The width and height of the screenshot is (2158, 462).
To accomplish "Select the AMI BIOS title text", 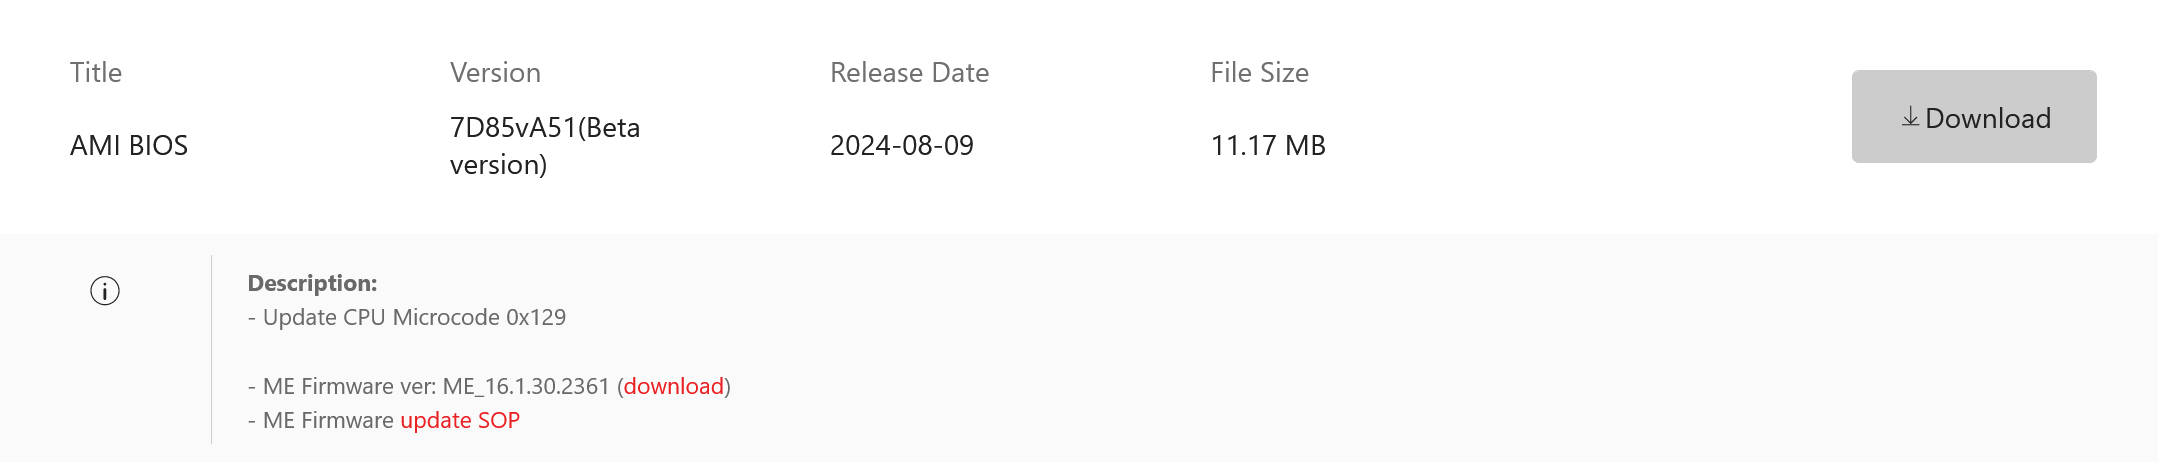I will click(x=129, y=146).
